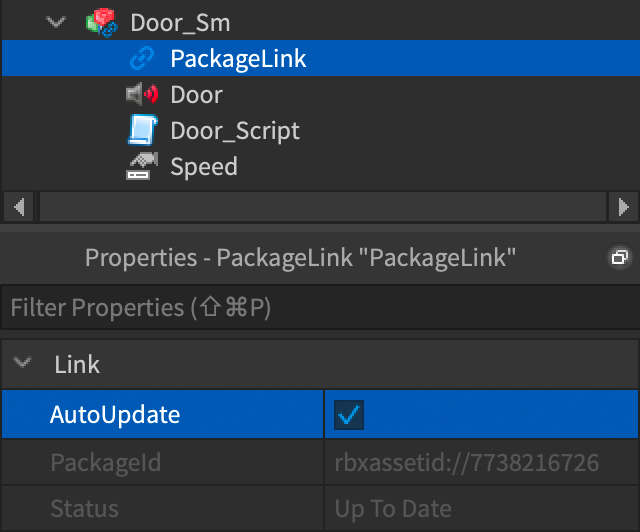Click the Door_Script script icon
The width and height of the screenshot is (640, 532).
[x=142, y=130]
